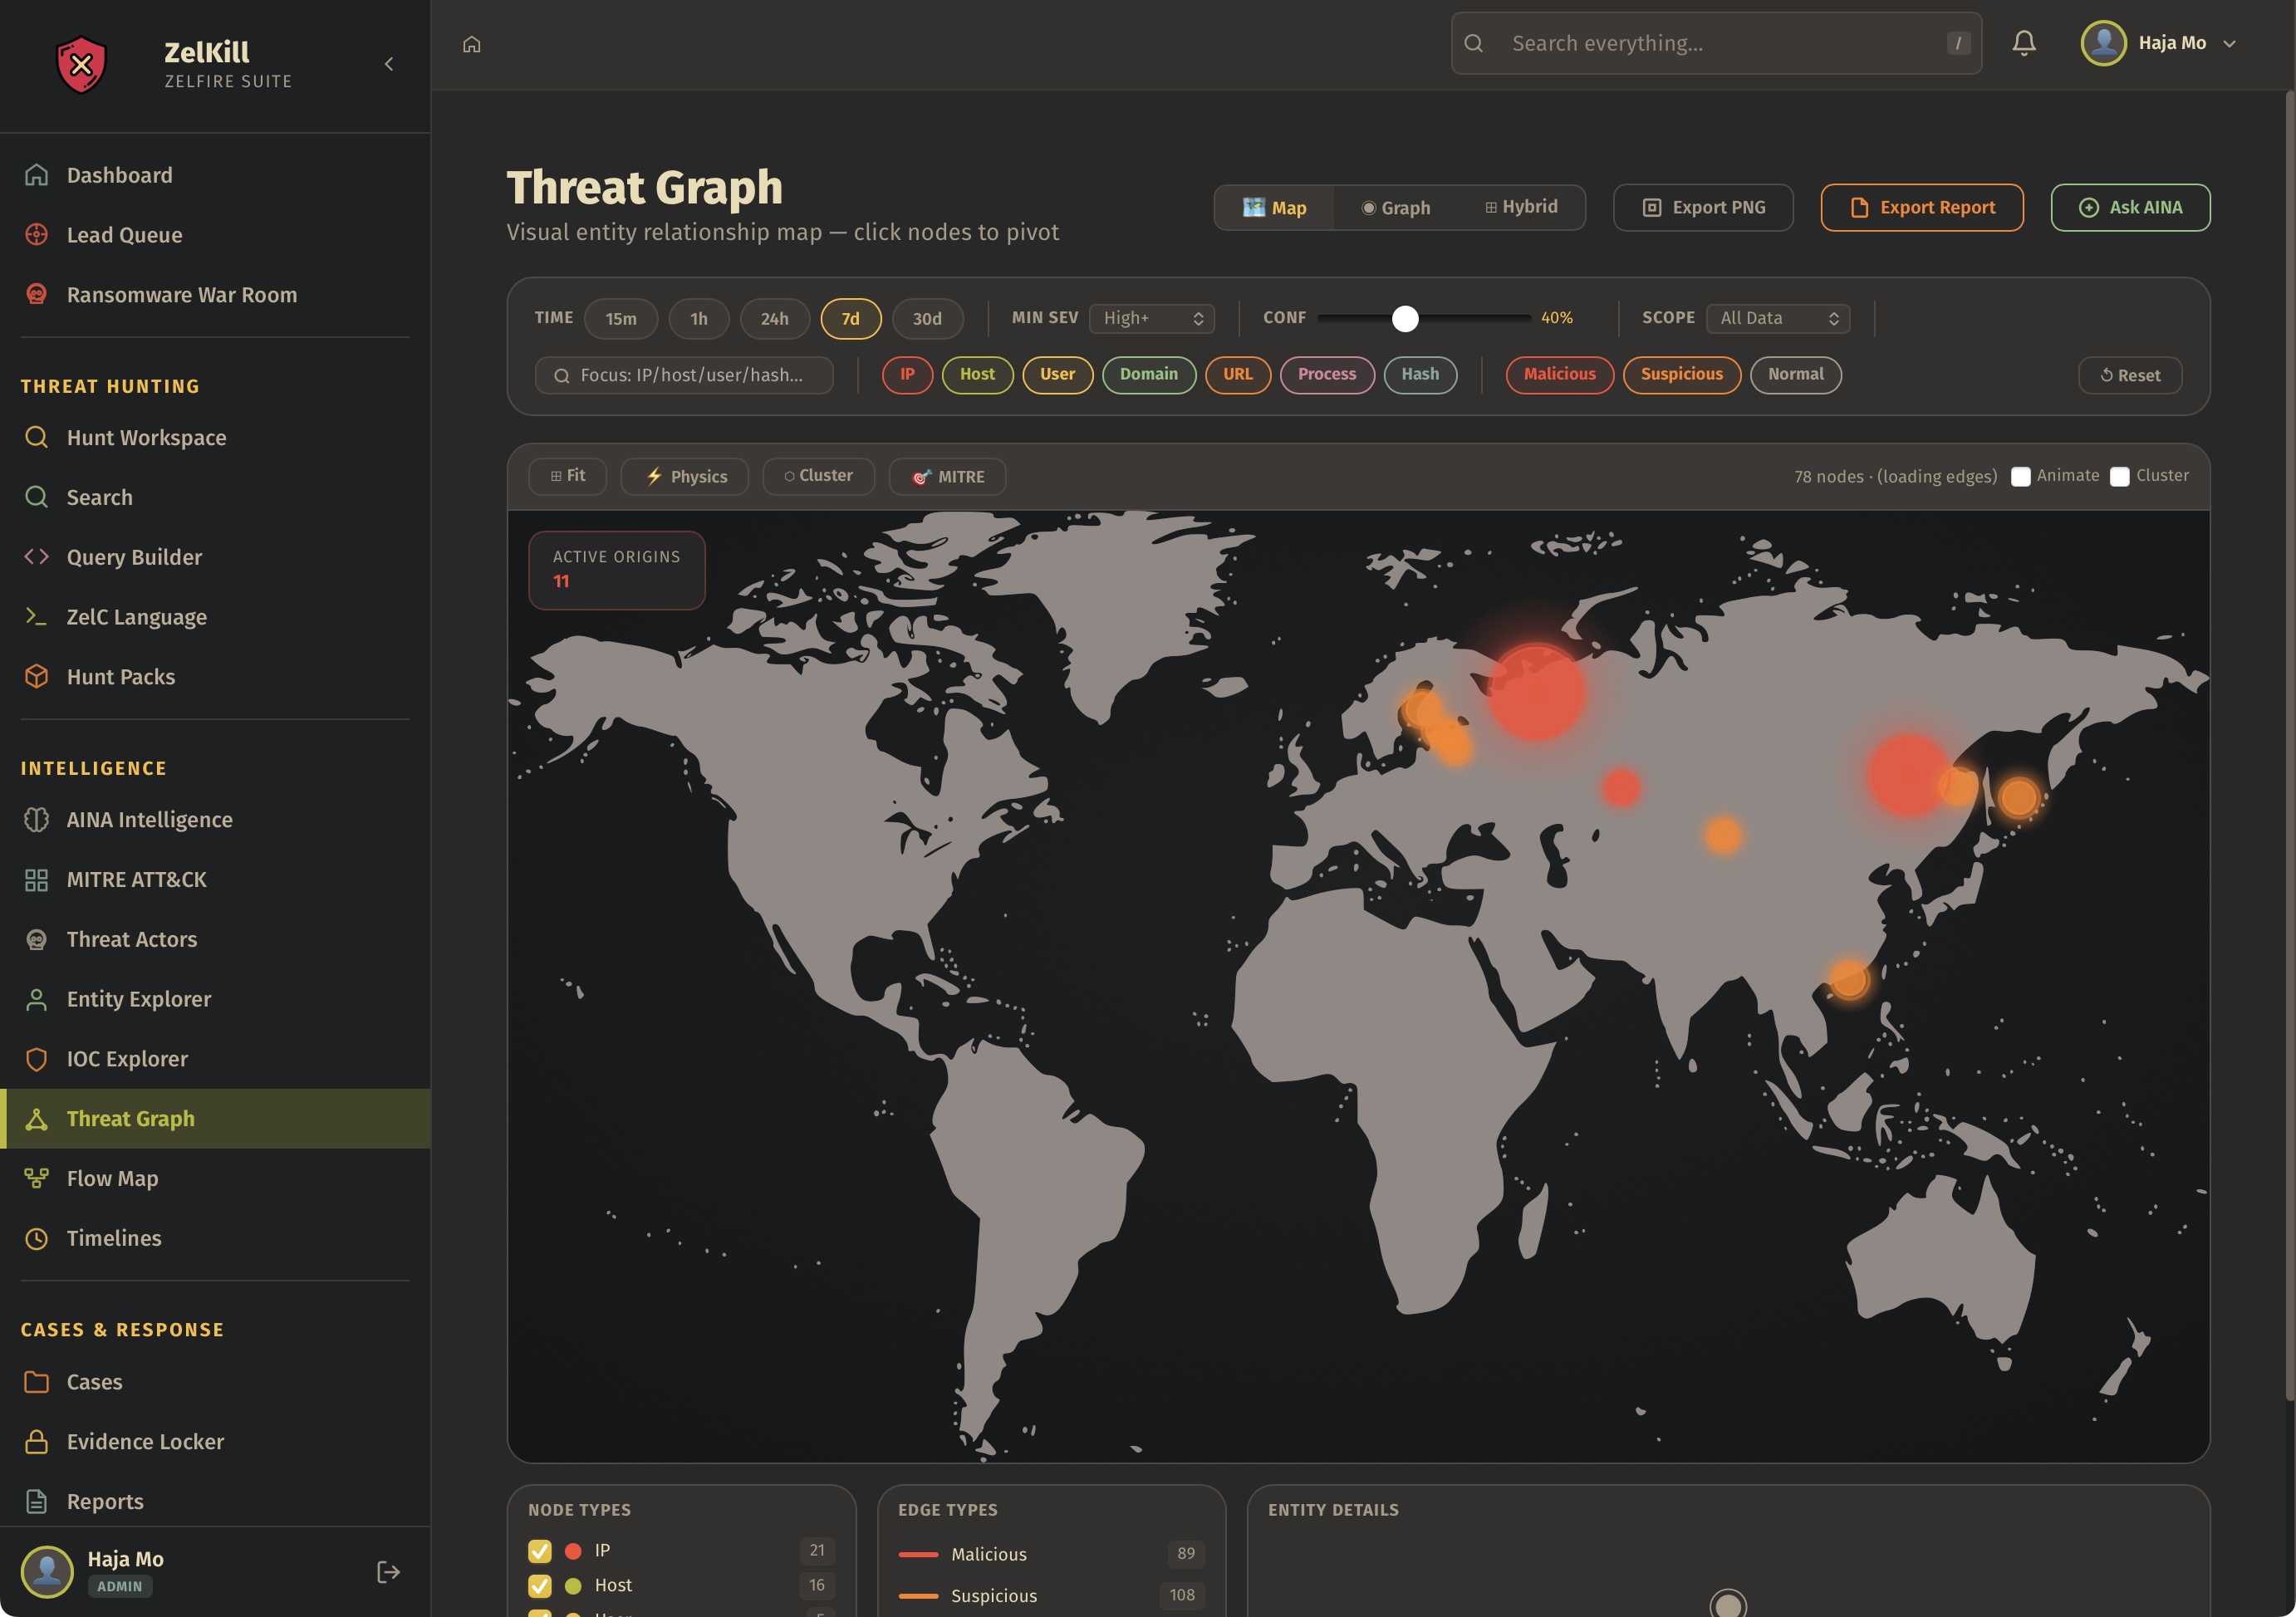Screen dimensions: 2296x1617
Task: Open MITRE ATT&CK in the sidebar
Action: point(136,879)
